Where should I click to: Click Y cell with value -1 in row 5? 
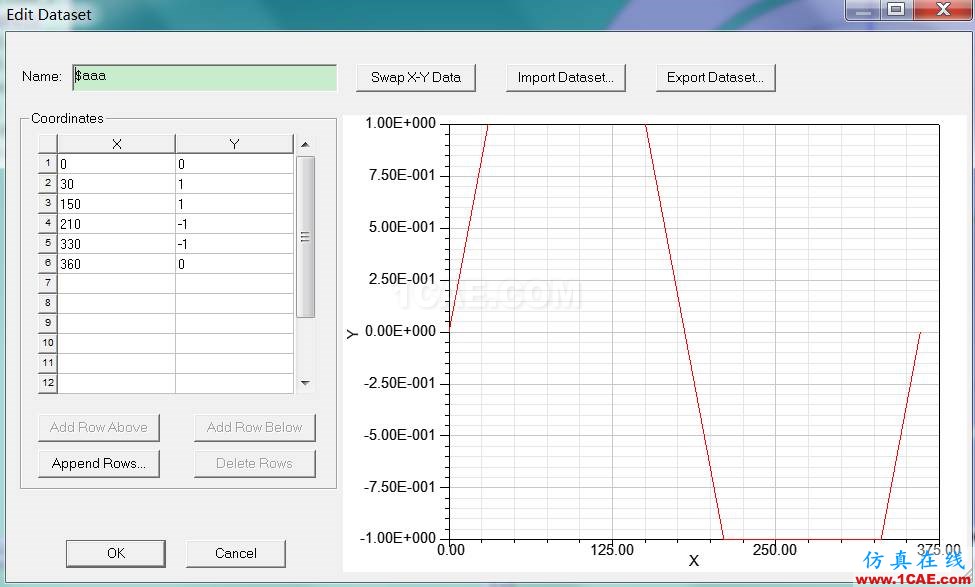[x=234, y=244]
